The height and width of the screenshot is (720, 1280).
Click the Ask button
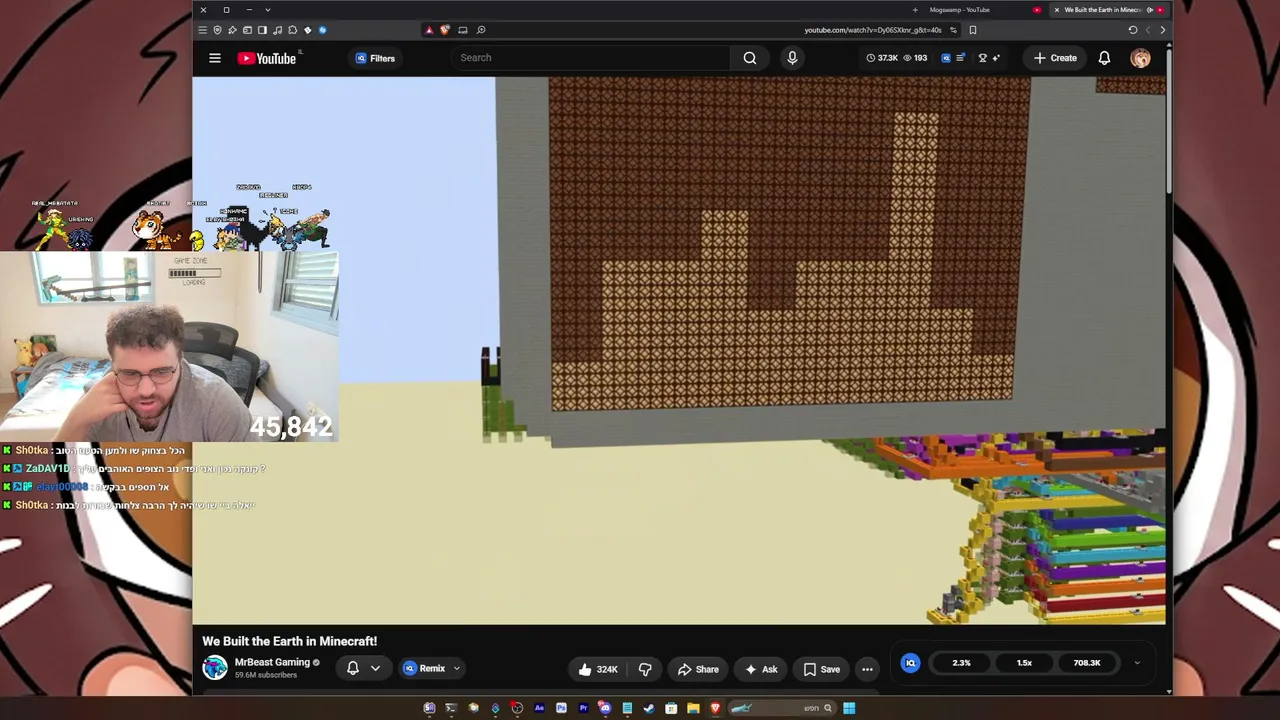(760, 669)
